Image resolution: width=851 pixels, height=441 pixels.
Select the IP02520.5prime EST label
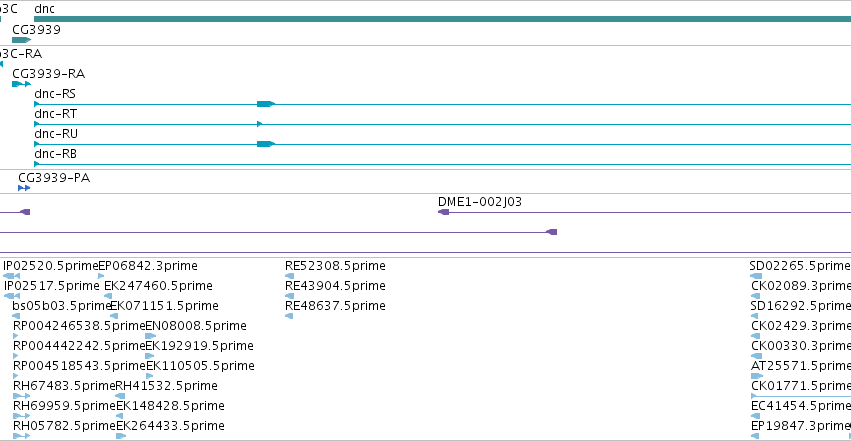[x=51, y=266]
